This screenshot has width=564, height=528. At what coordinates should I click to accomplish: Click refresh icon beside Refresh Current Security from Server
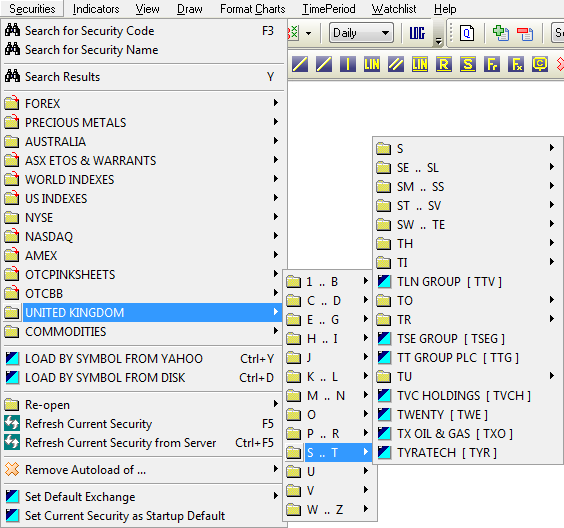(x=12, y=442)
